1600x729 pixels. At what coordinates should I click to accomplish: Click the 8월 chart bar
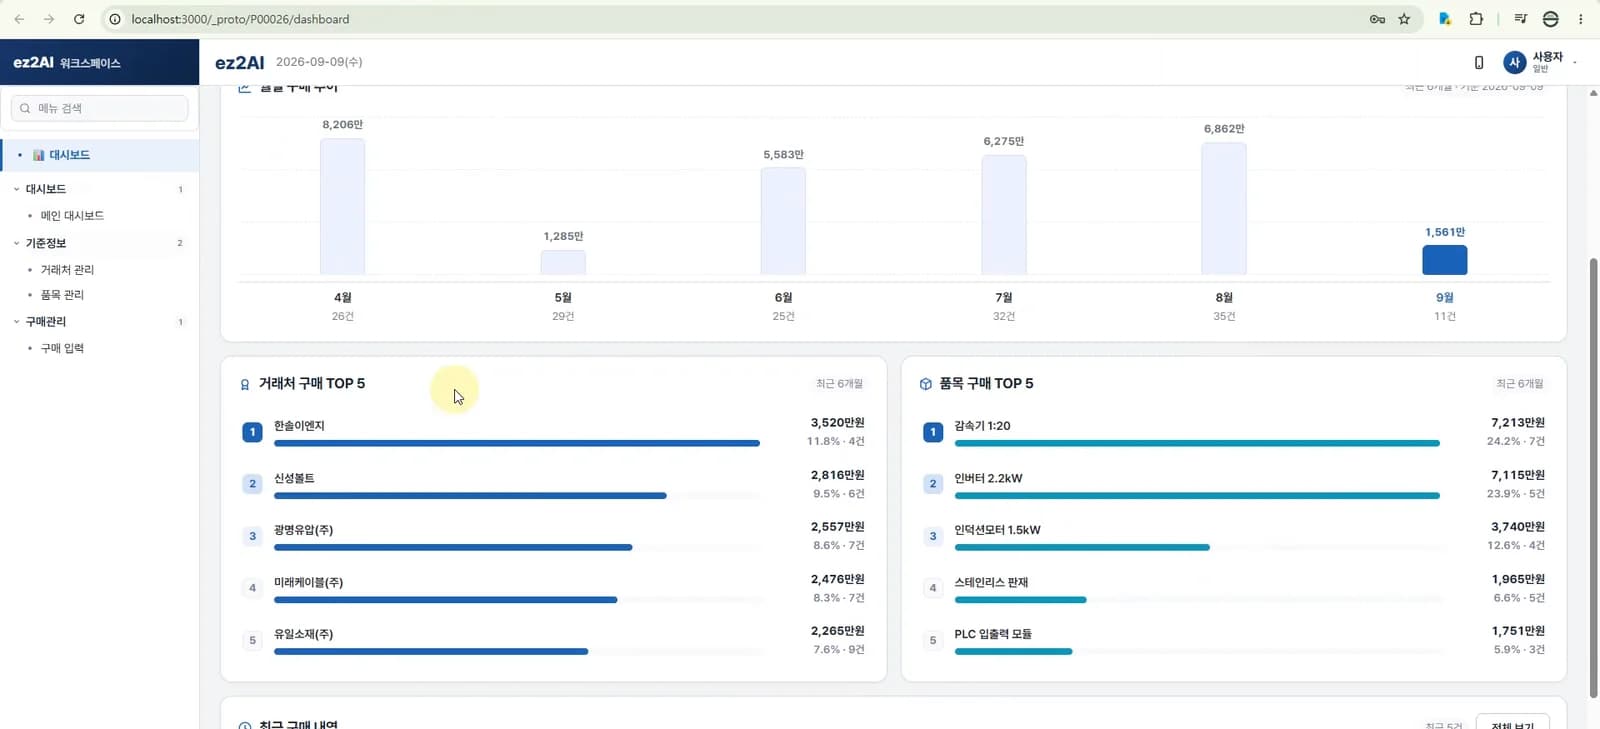point(1224,209)
